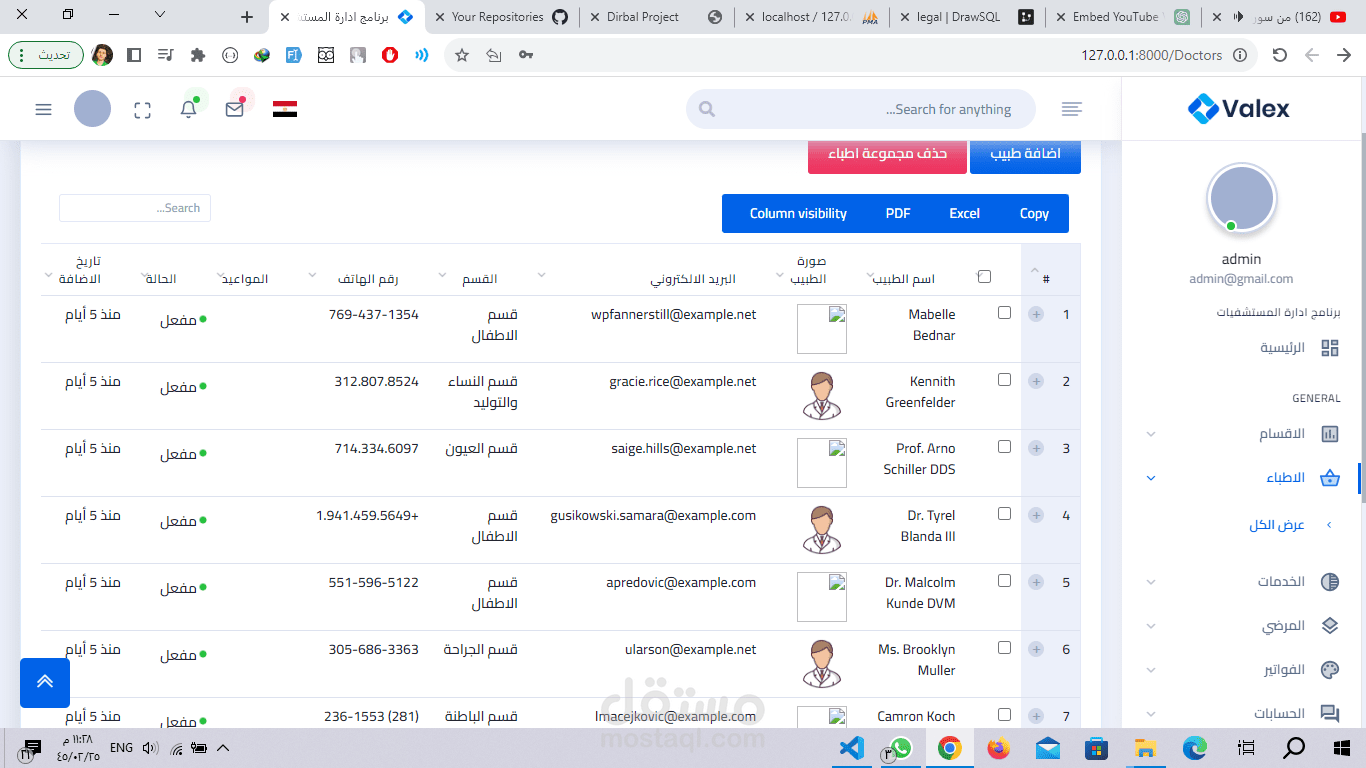1366x768 pixels.
Task: Click the header user avatar circle
Action: (x=92, y=109)
